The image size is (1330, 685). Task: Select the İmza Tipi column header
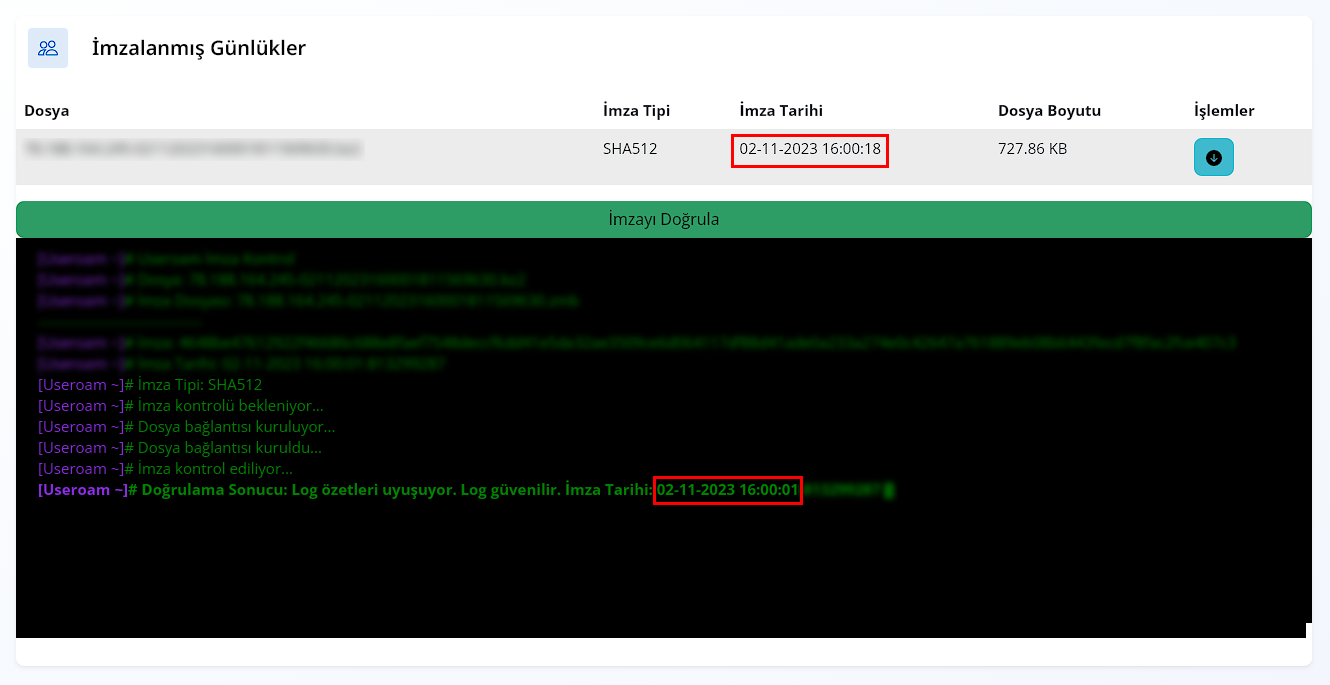636,111
